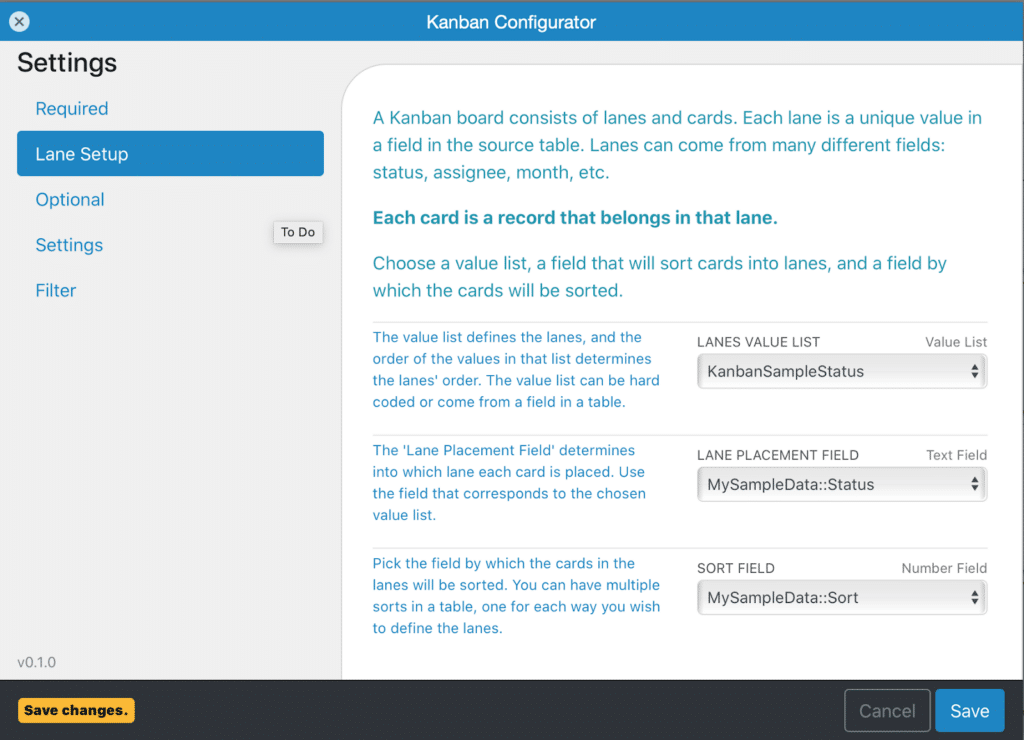Image resolution: width=1024 pixels, height=740 pixels.
Task: Click the Cancel button
Action: coord(887,711)
